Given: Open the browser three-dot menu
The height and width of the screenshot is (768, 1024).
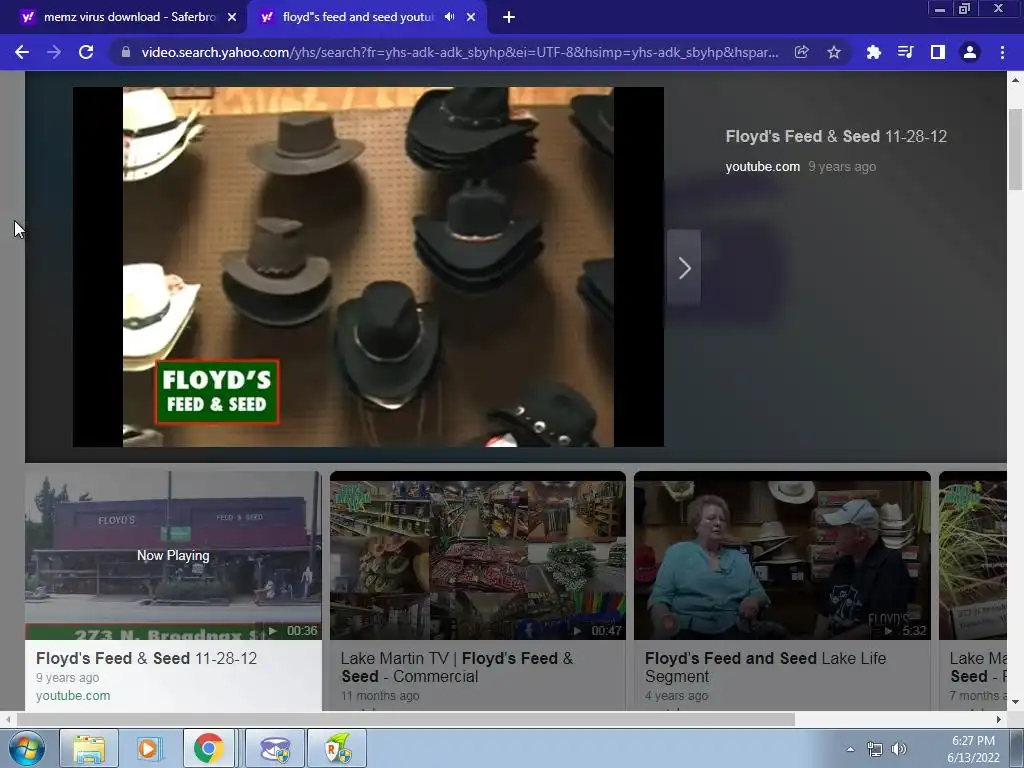Looking at the screenshot, I should [1002, 52].
